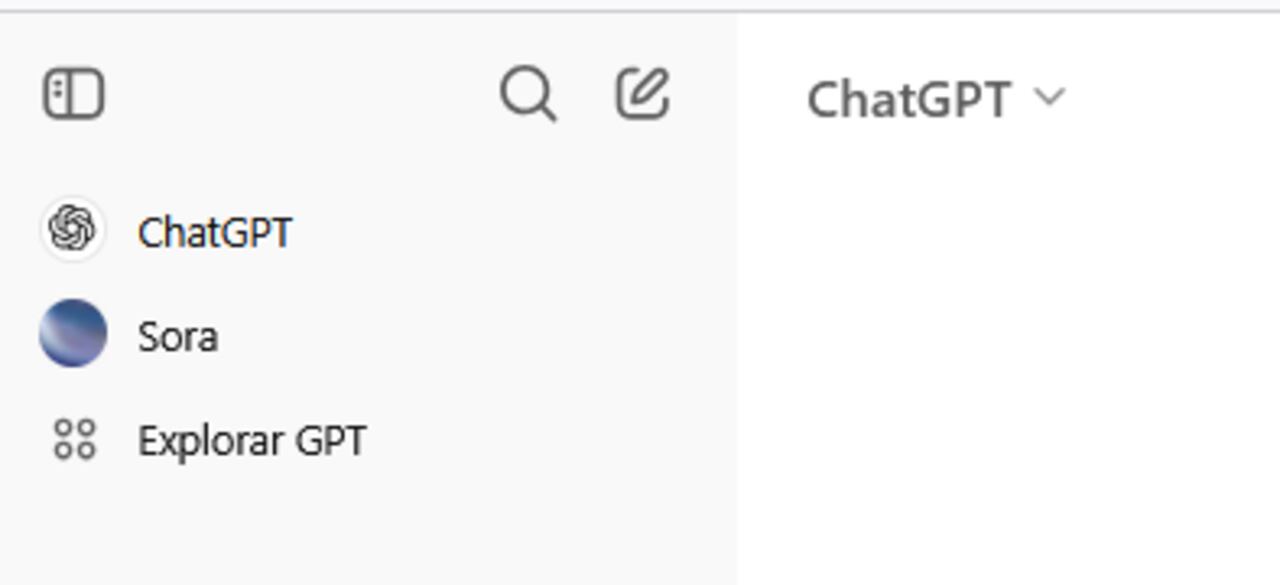The width and height of the screenshot is (1280, 585).
Task: Select the Sora row in the sidebar
Action: coord(300,335)
